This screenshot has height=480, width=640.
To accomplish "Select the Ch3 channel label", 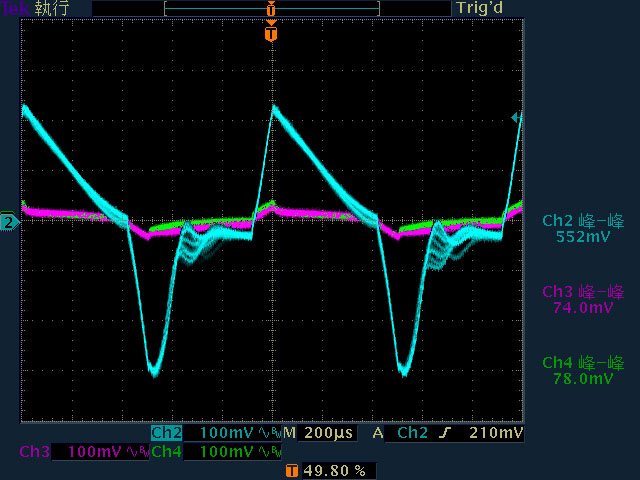I will (33, 452).
